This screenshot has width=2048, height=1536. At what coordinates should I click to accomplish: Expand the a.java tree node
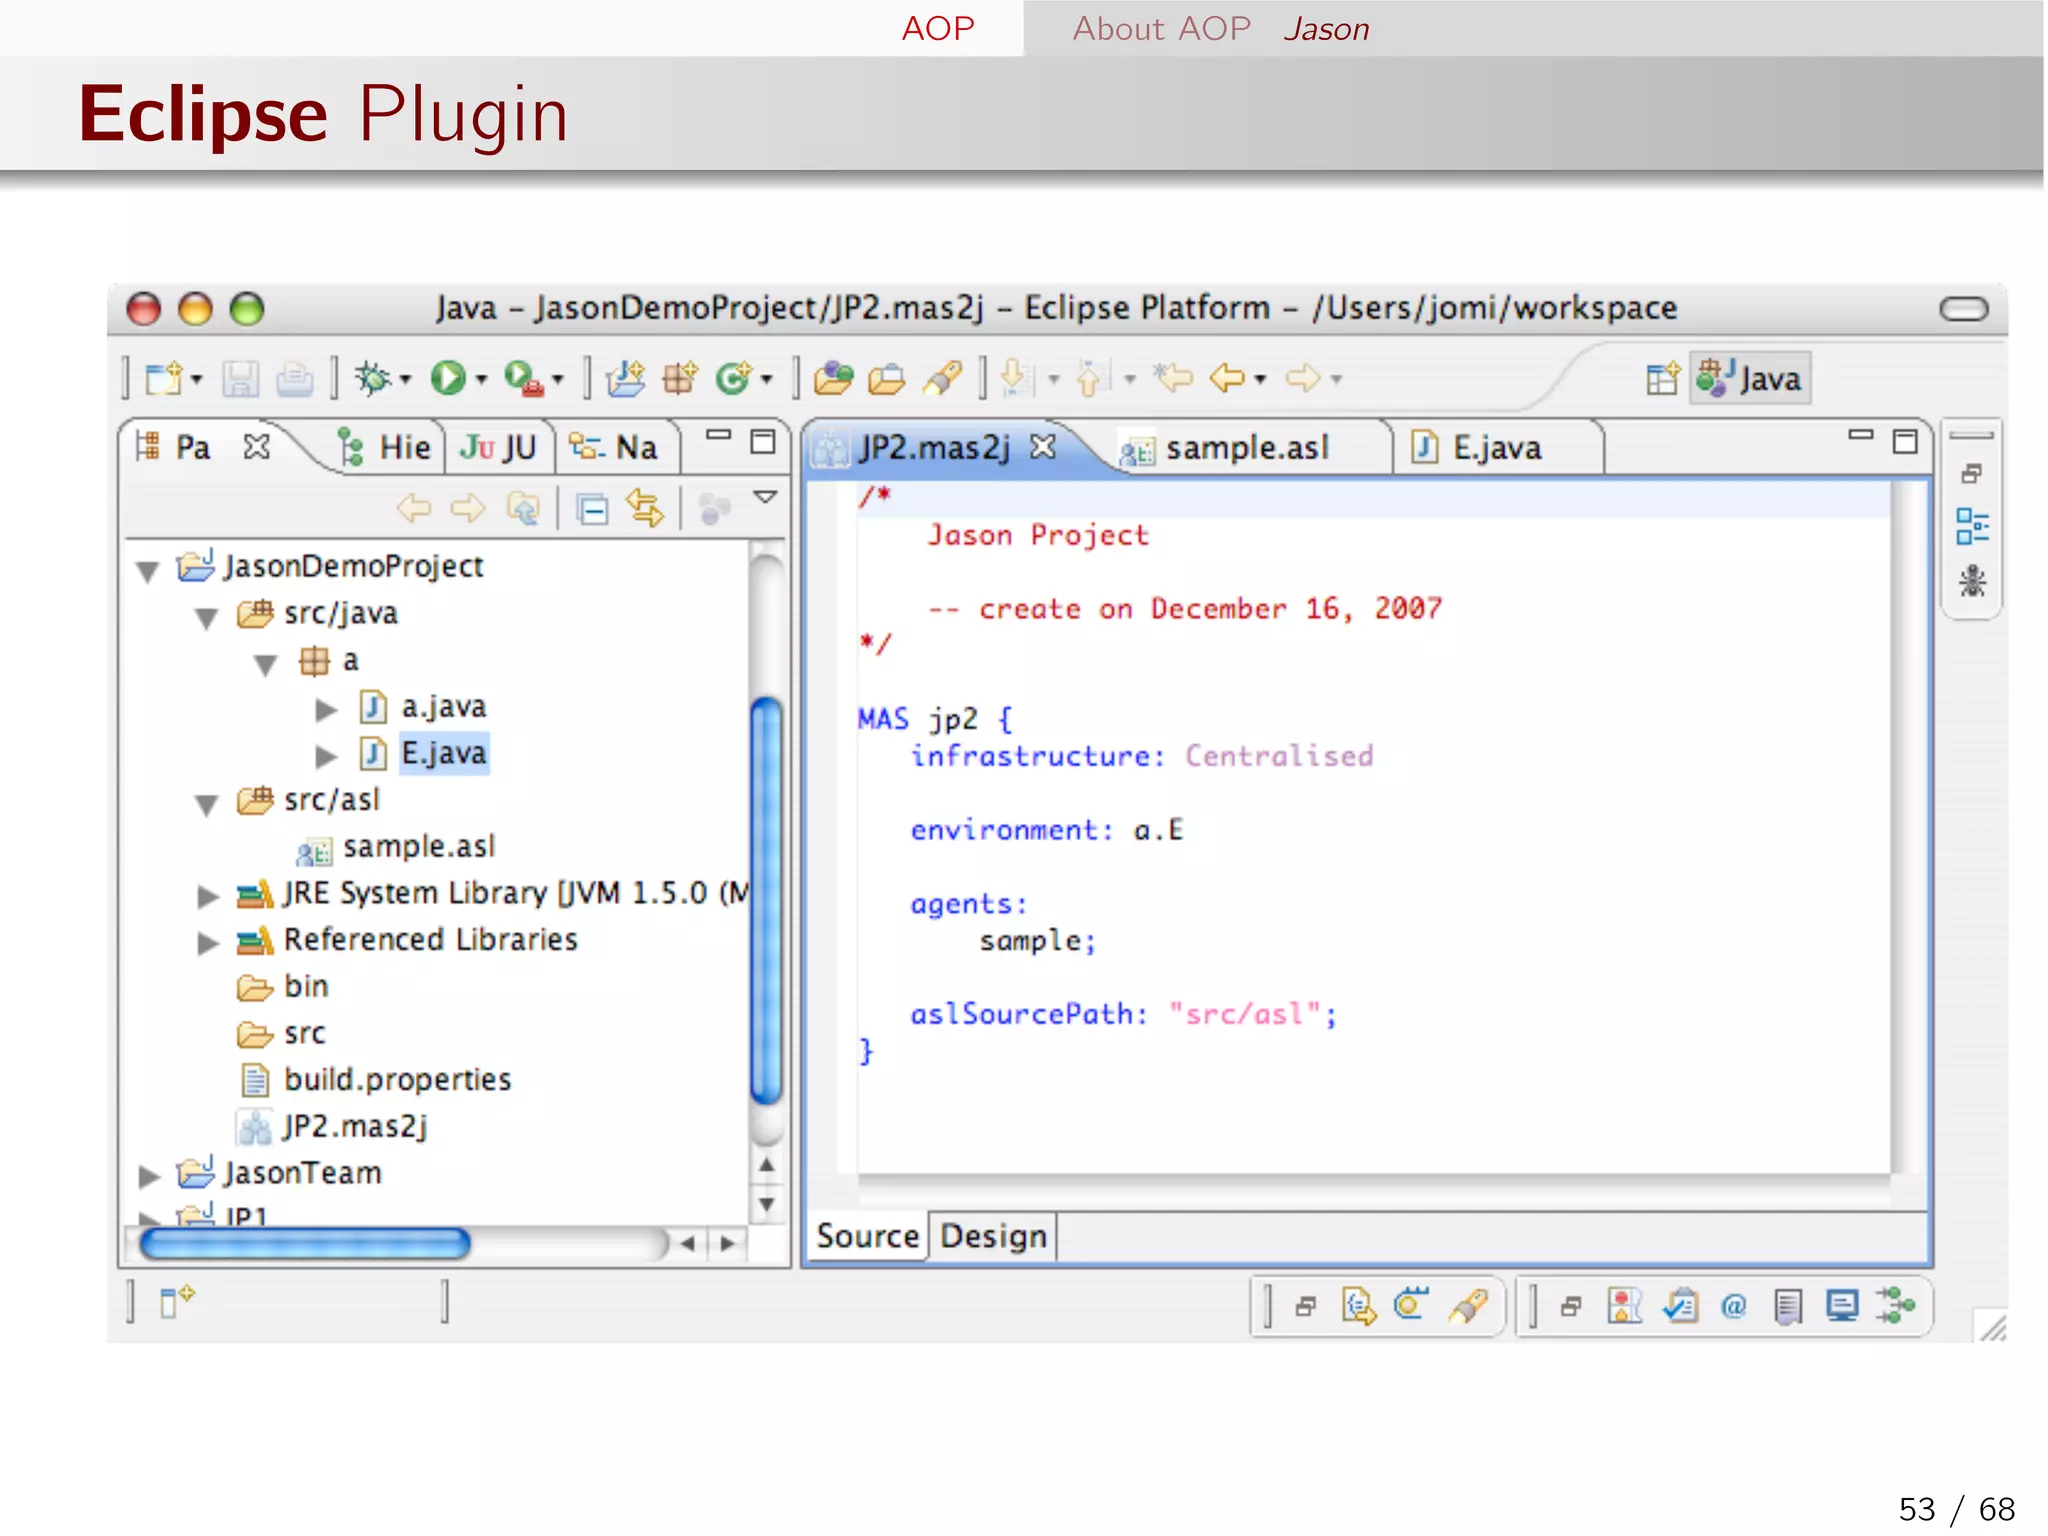326,710
